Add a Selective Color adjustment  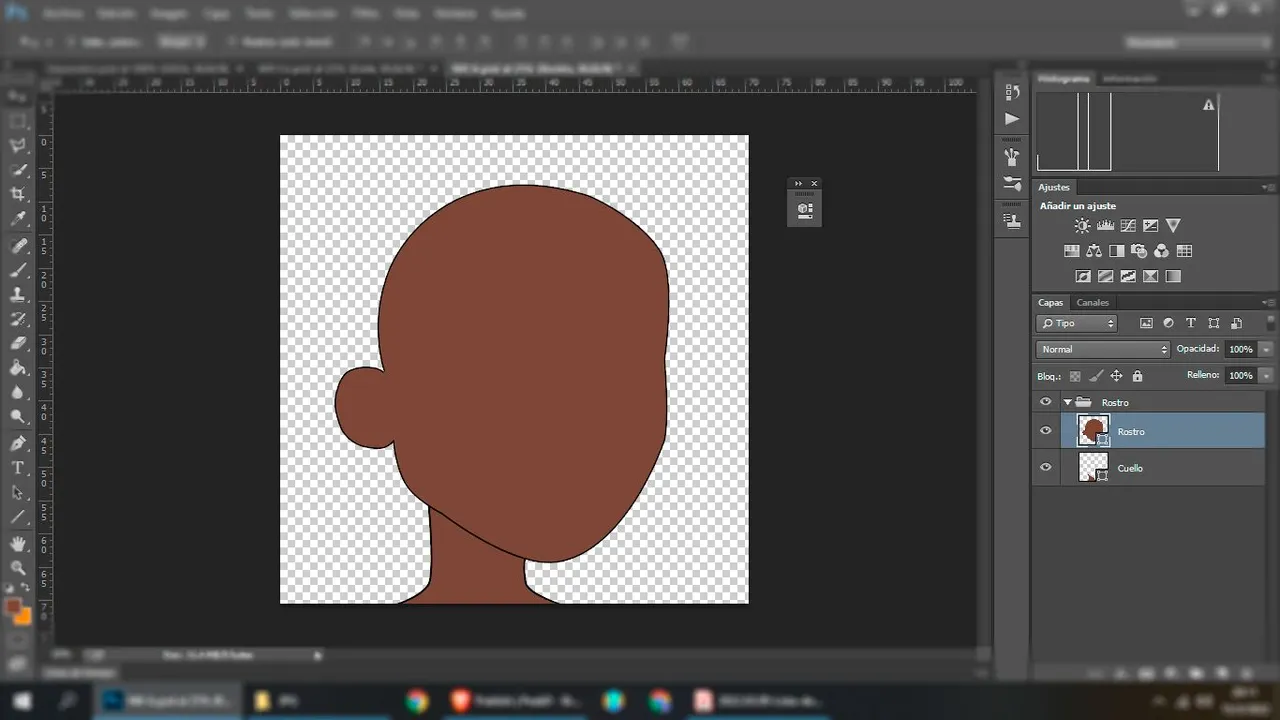(1150, 276)
